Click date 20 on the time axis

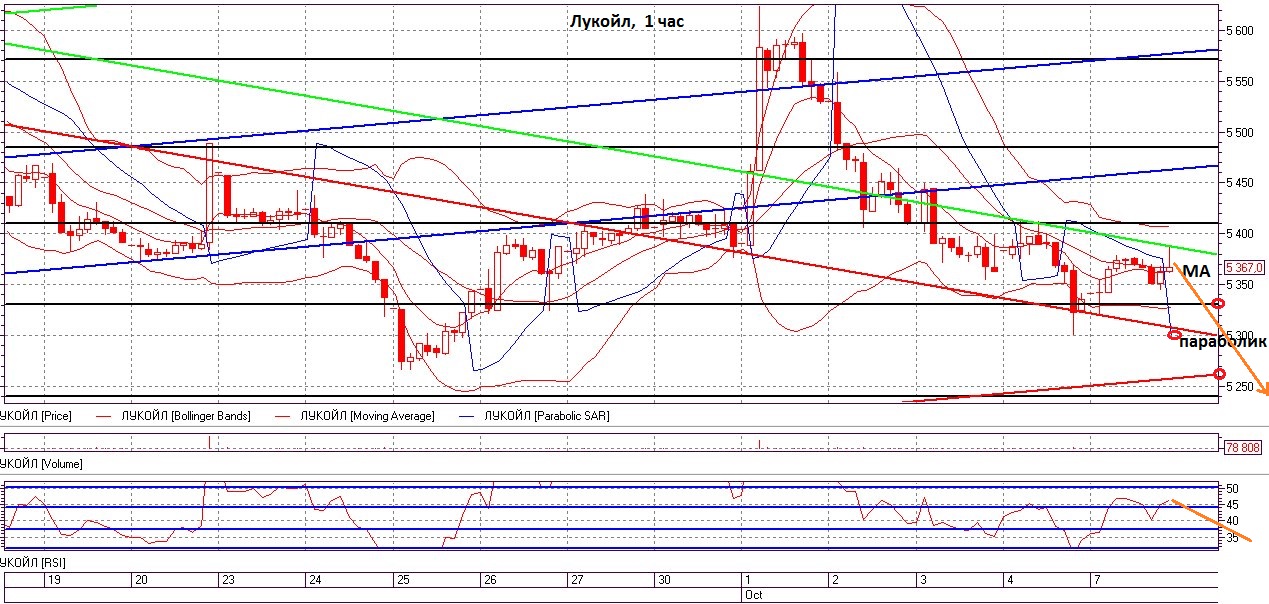141,580
